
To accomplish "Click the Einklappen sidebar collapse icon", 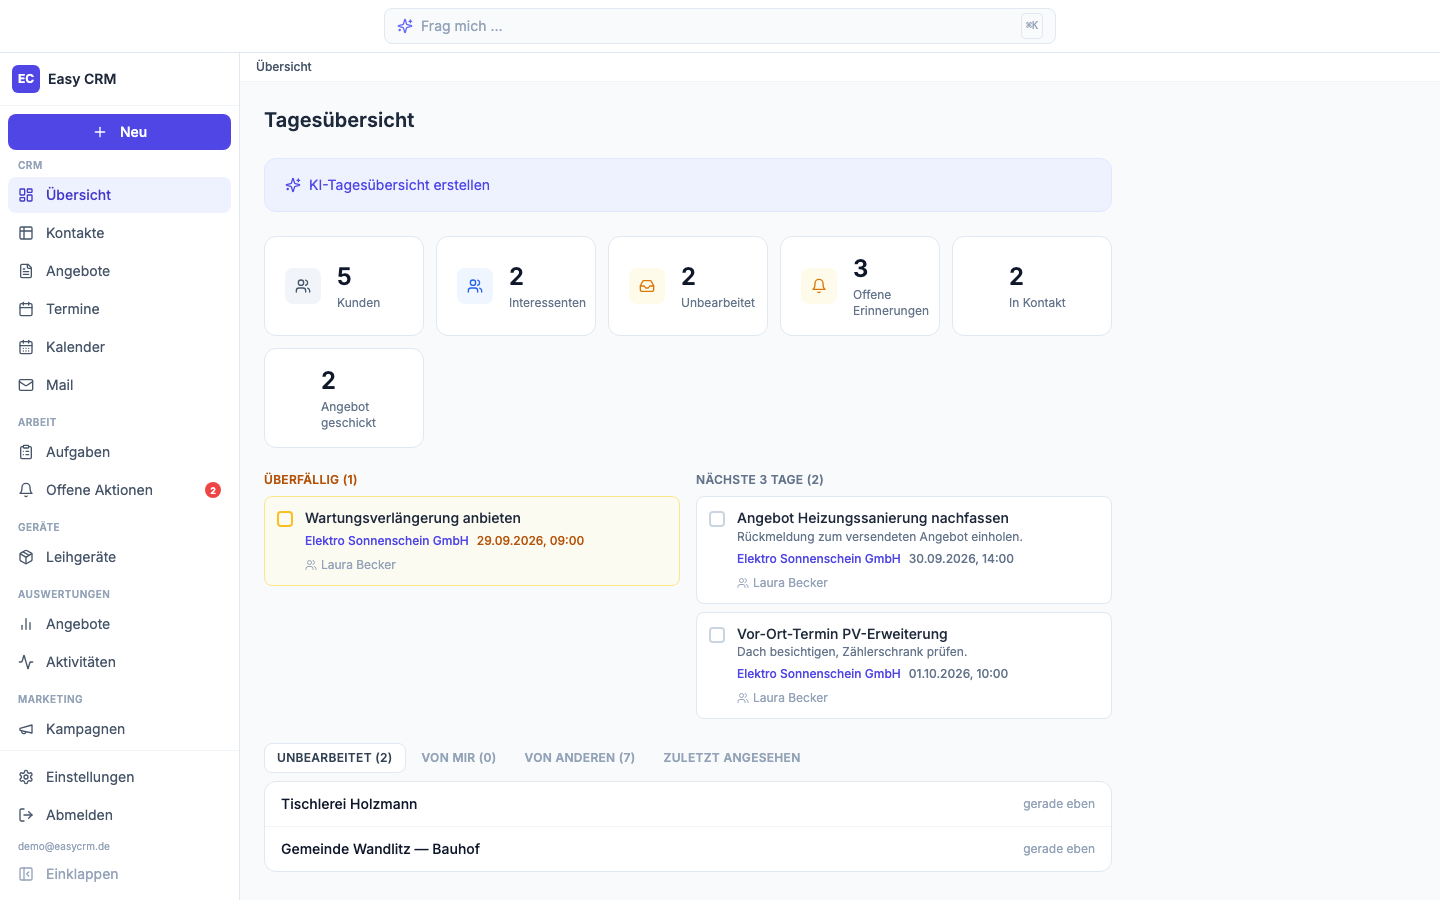I will pyautogui.click(x=26, y=874).
